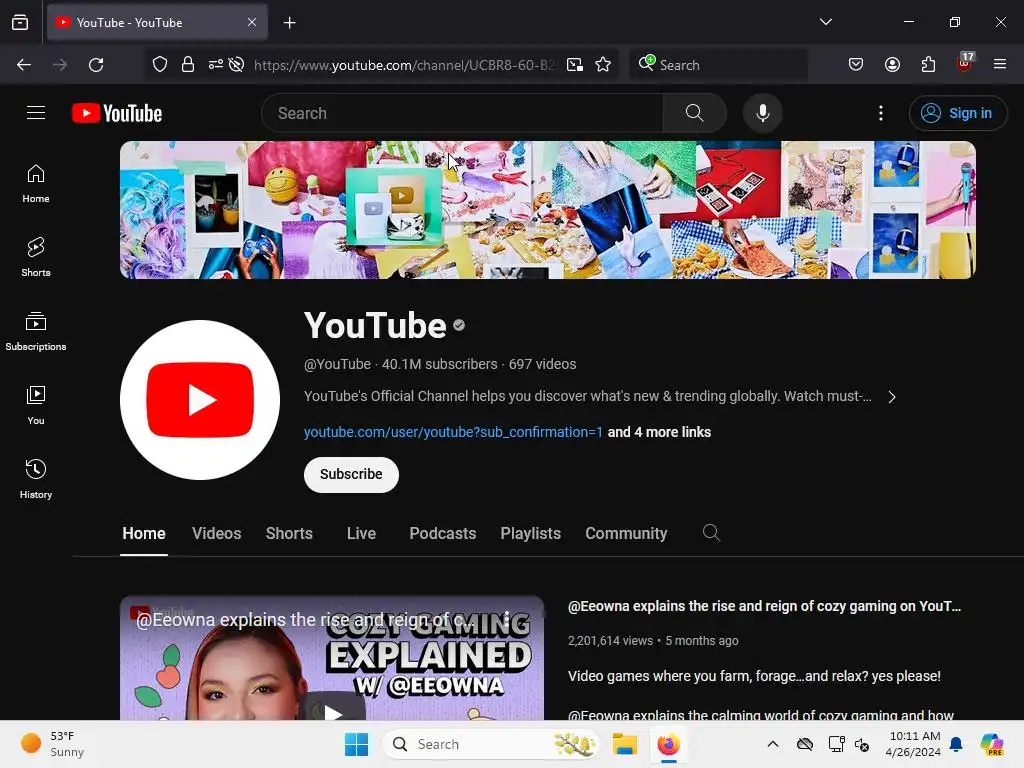
Task: Click the taskbar Search box
Action: 491,744
